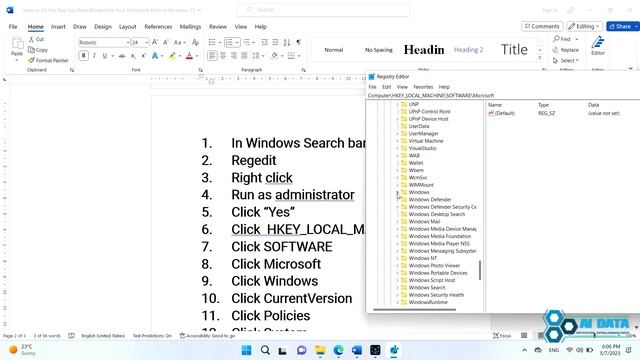640x360 pixels.
Task: Apply bullet list
Action: pos(212,42)
